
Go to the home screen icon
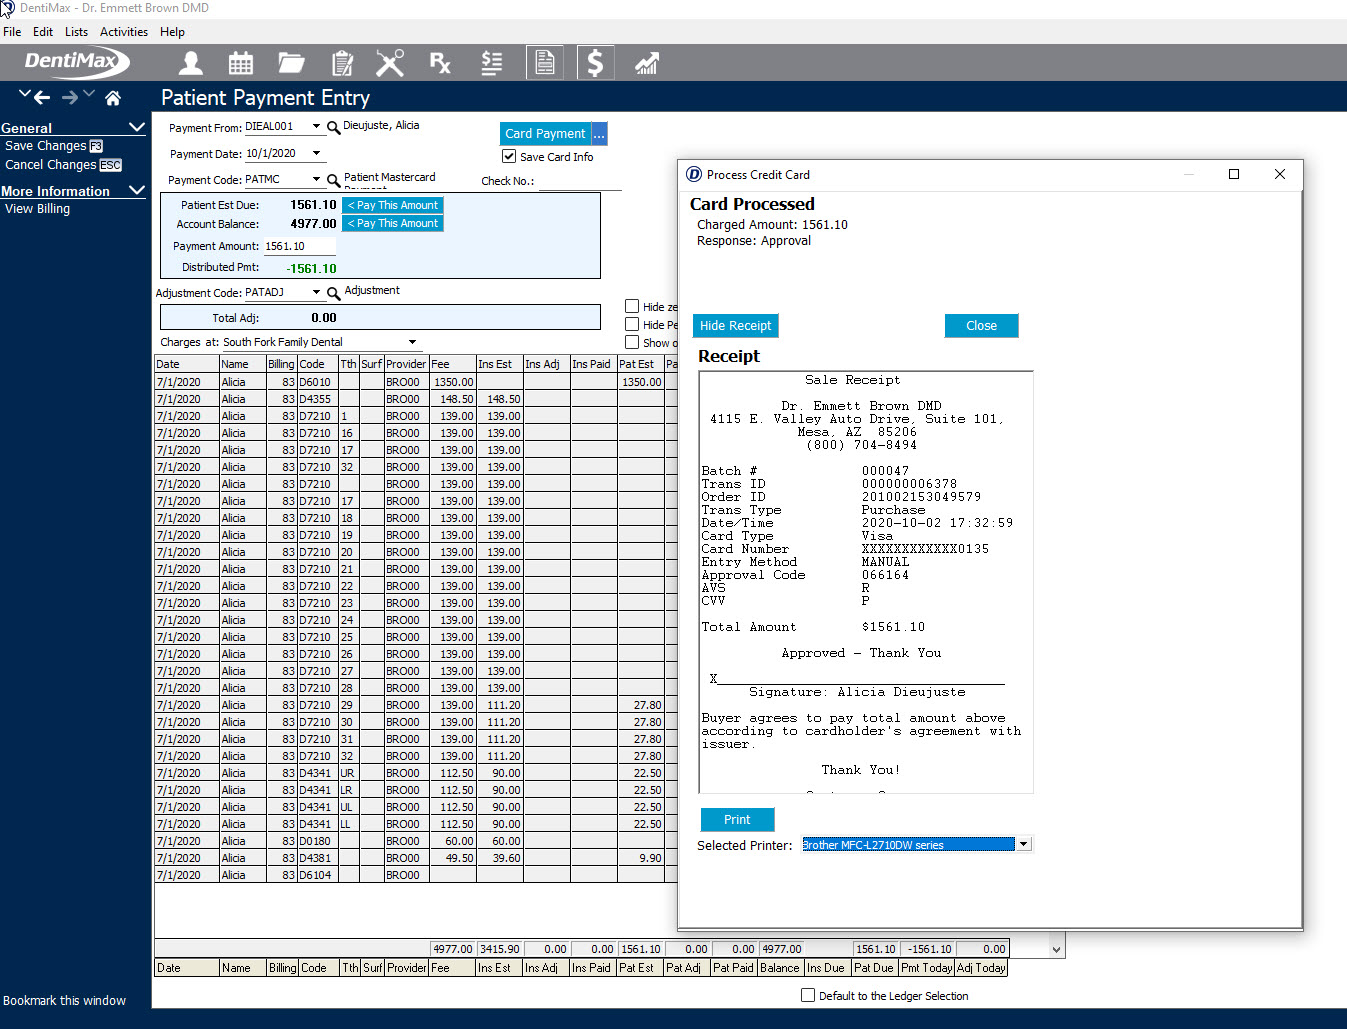pyautogui.click(x=113, y=98)
